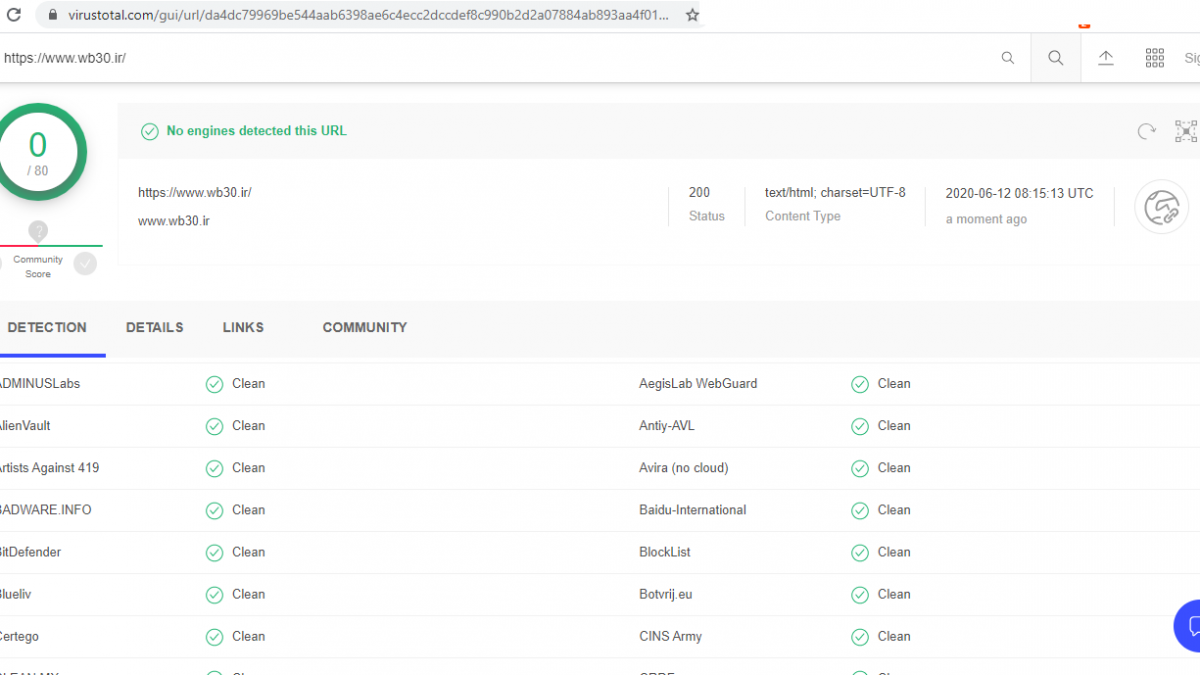Click check icon next to No engines detected
1200x675 pixels.
pyautogui.click(x=150, y=131)
